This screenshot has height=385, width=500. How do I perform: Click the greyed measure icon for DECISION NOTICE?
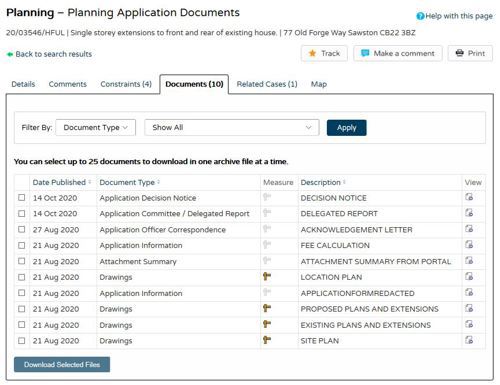point(267,197)
